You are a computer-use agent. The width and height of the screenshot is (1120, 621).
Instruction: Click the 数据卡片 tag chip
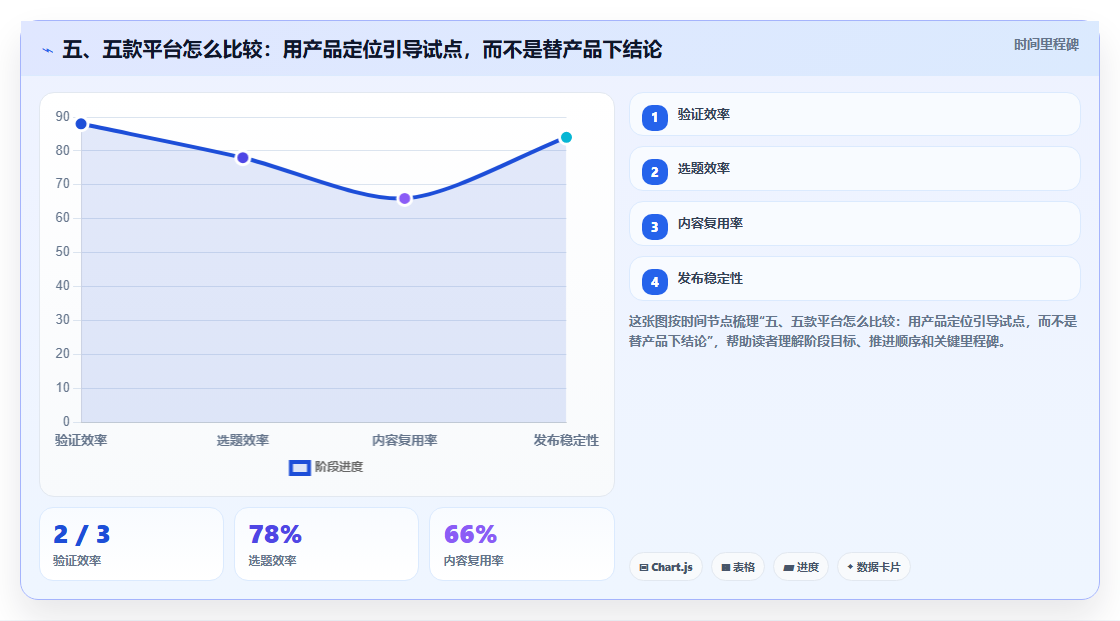click(x=874, y=567)
